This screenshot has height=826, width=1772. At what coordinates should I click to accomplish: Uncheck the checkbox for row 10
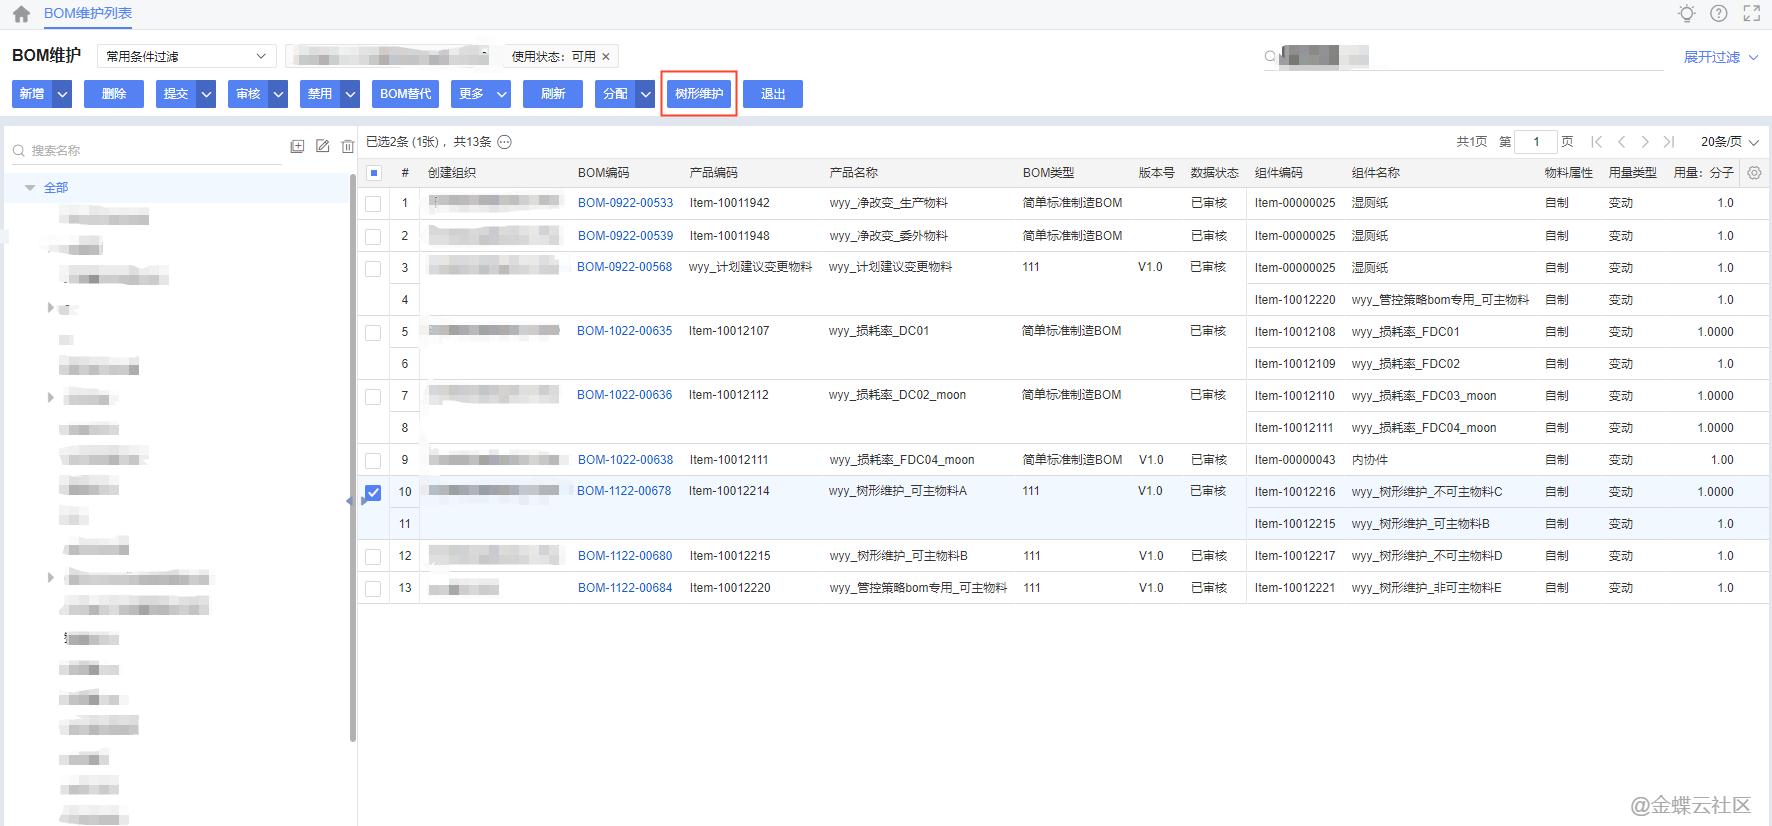[373, 492]
